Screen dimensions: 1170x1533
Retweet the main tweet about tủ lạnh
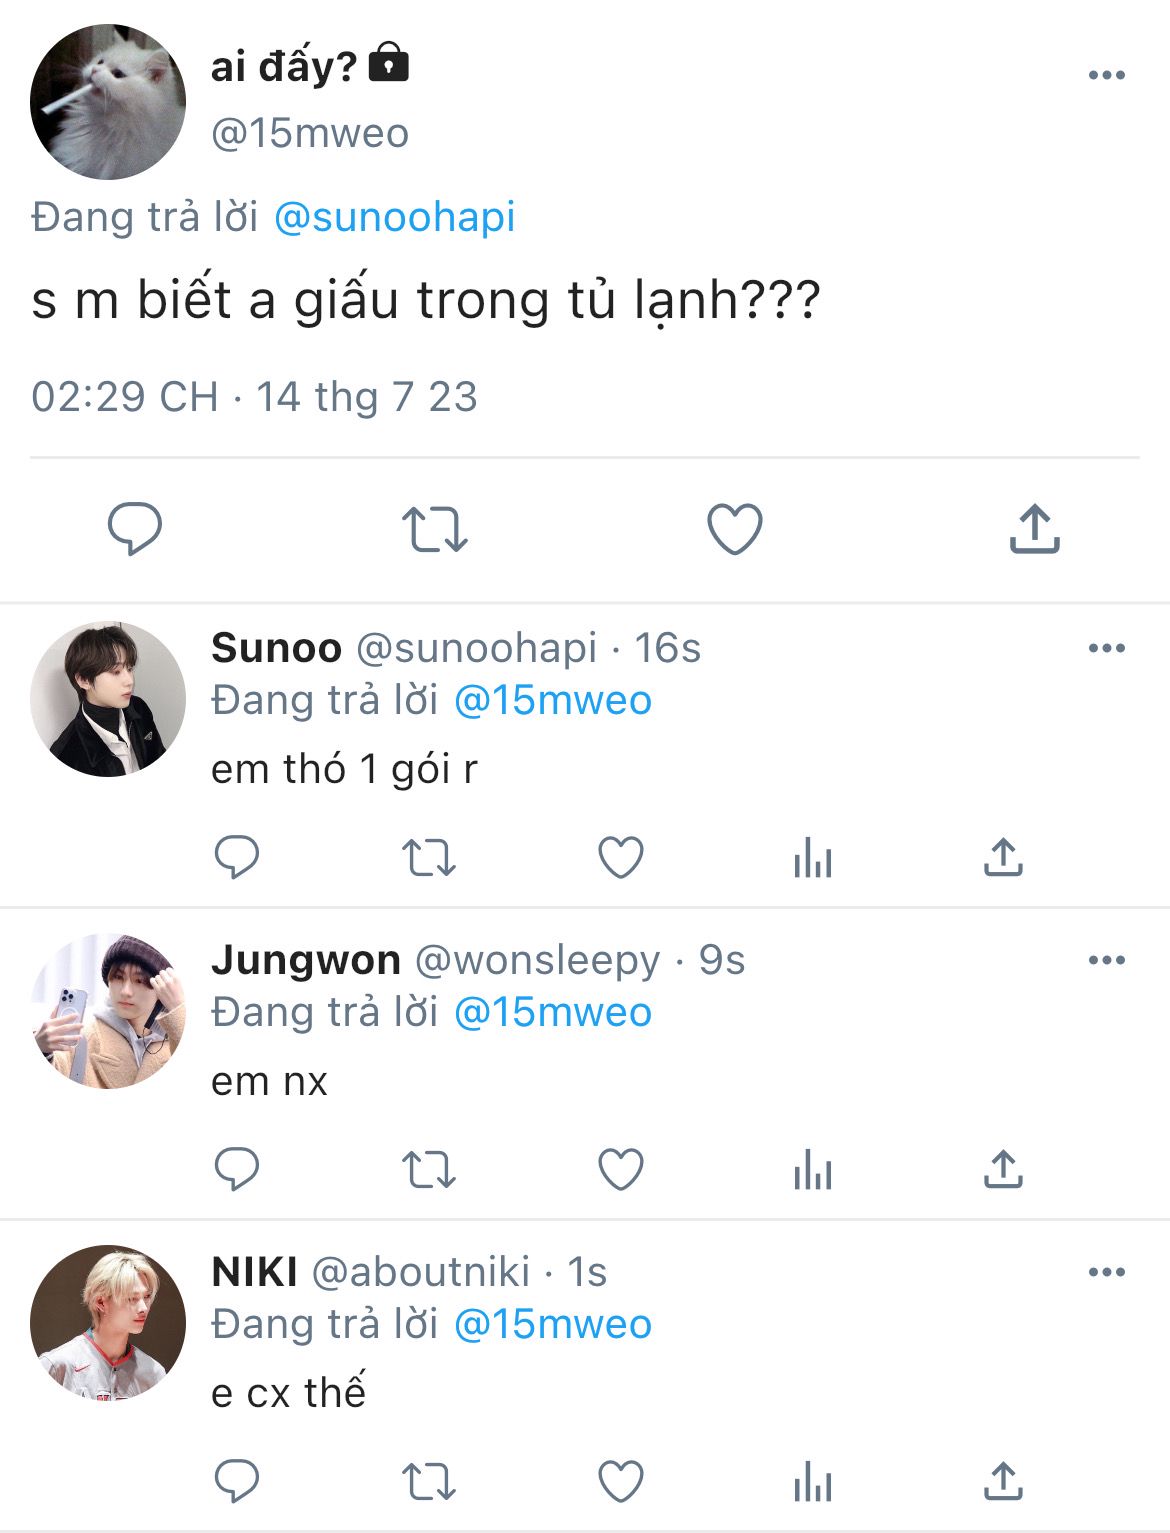pos(434,529)
